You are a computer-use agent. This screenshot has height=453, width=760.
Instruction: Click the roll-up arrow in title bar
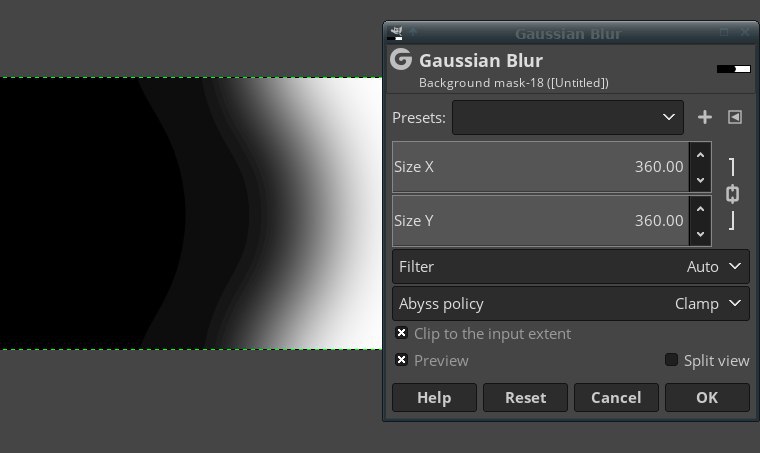tap(413, 32)
